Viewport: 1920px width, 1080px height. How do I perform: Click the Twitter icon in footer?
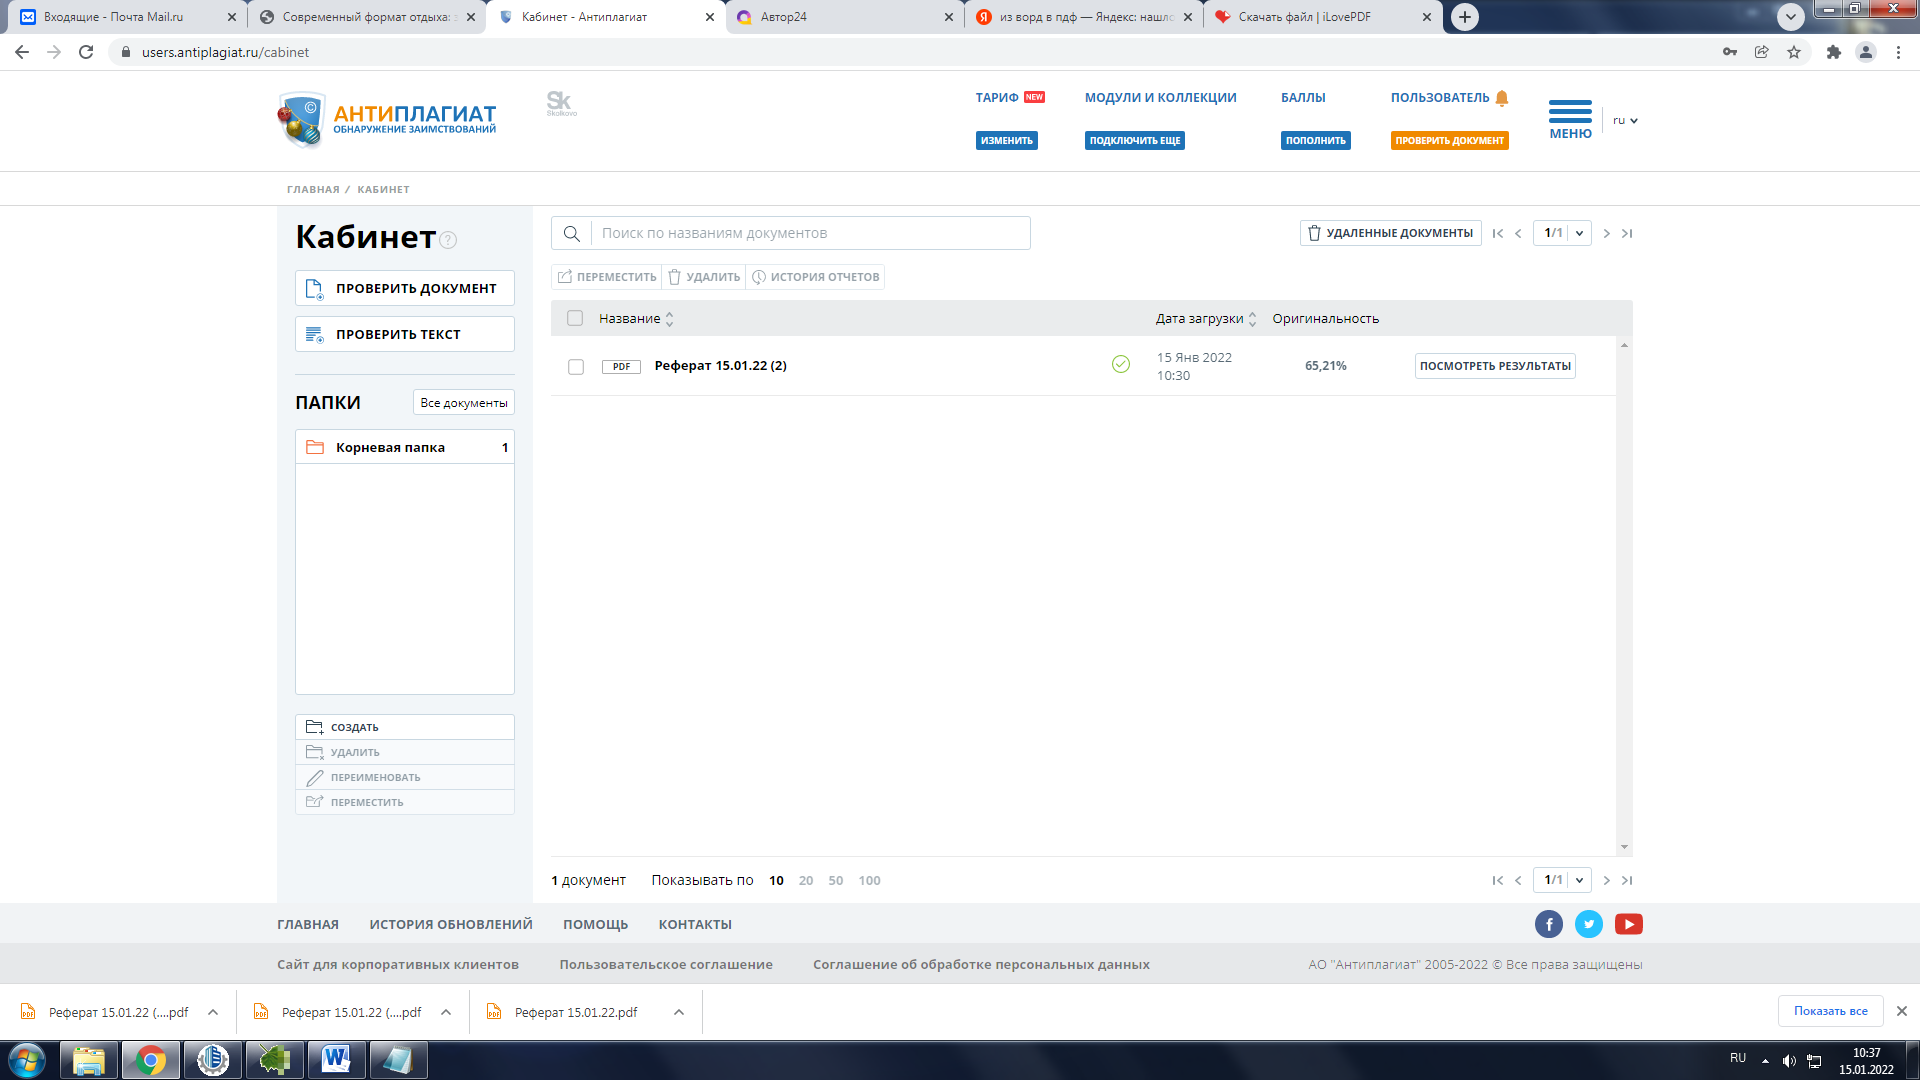[x=1588, y=924]
